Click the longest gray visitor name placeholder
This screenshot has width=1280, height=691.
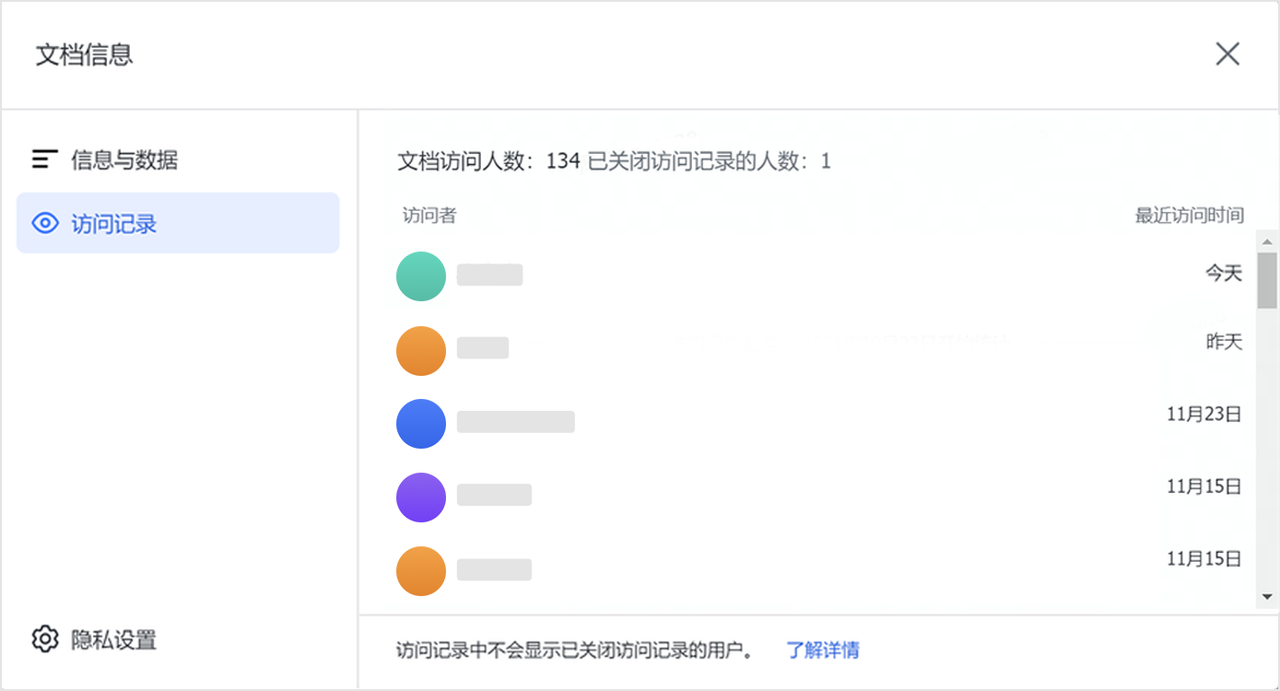[x=515, y=422]
